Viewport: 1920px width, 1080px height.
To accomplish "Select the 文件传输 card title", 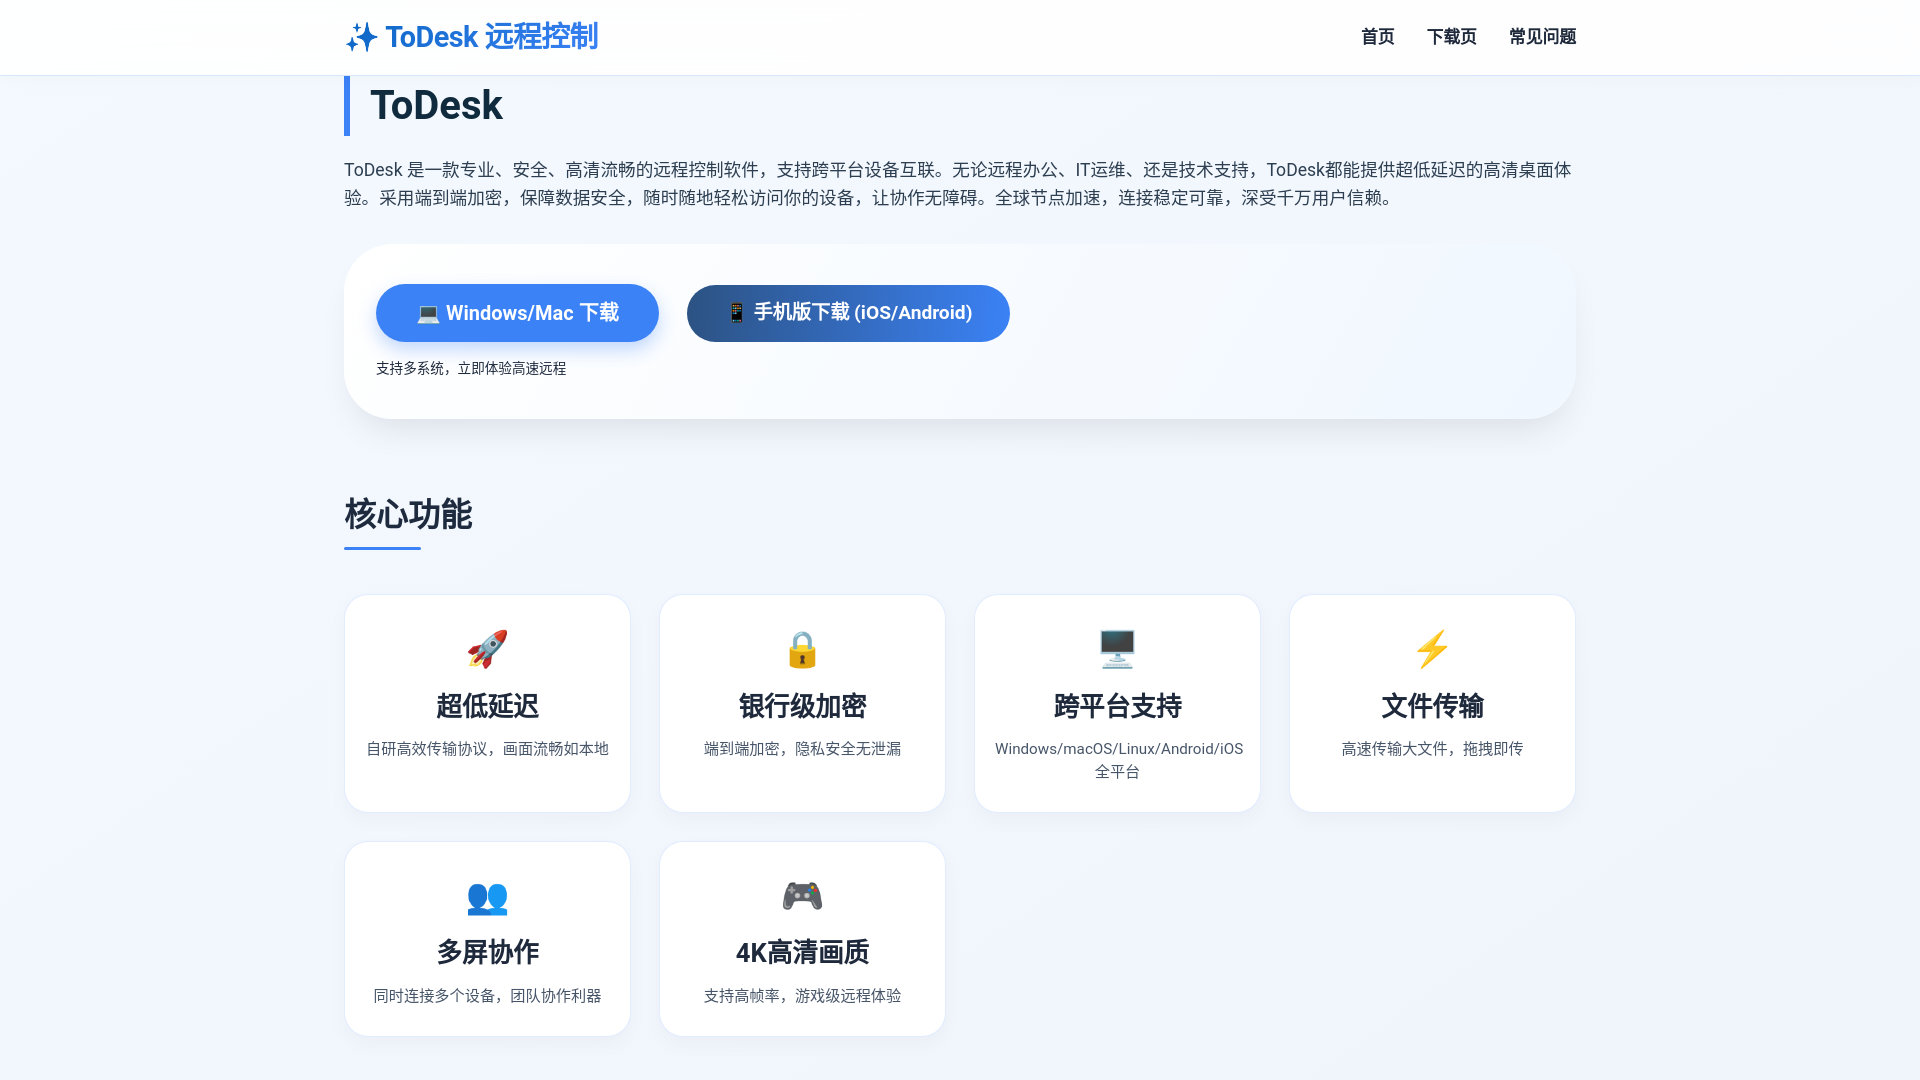I will [x=1432, y=706].
